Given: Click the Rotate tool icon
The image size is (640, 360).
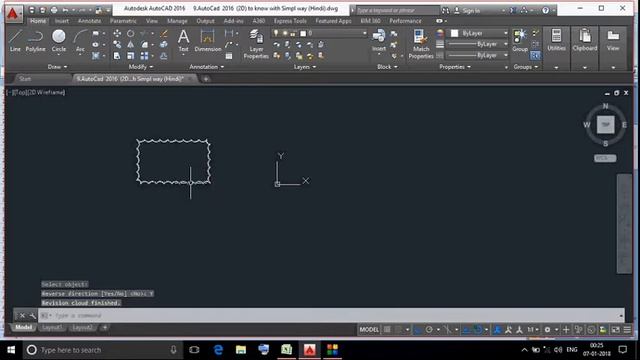Looking at the screenshot, I should pos(131,33).
